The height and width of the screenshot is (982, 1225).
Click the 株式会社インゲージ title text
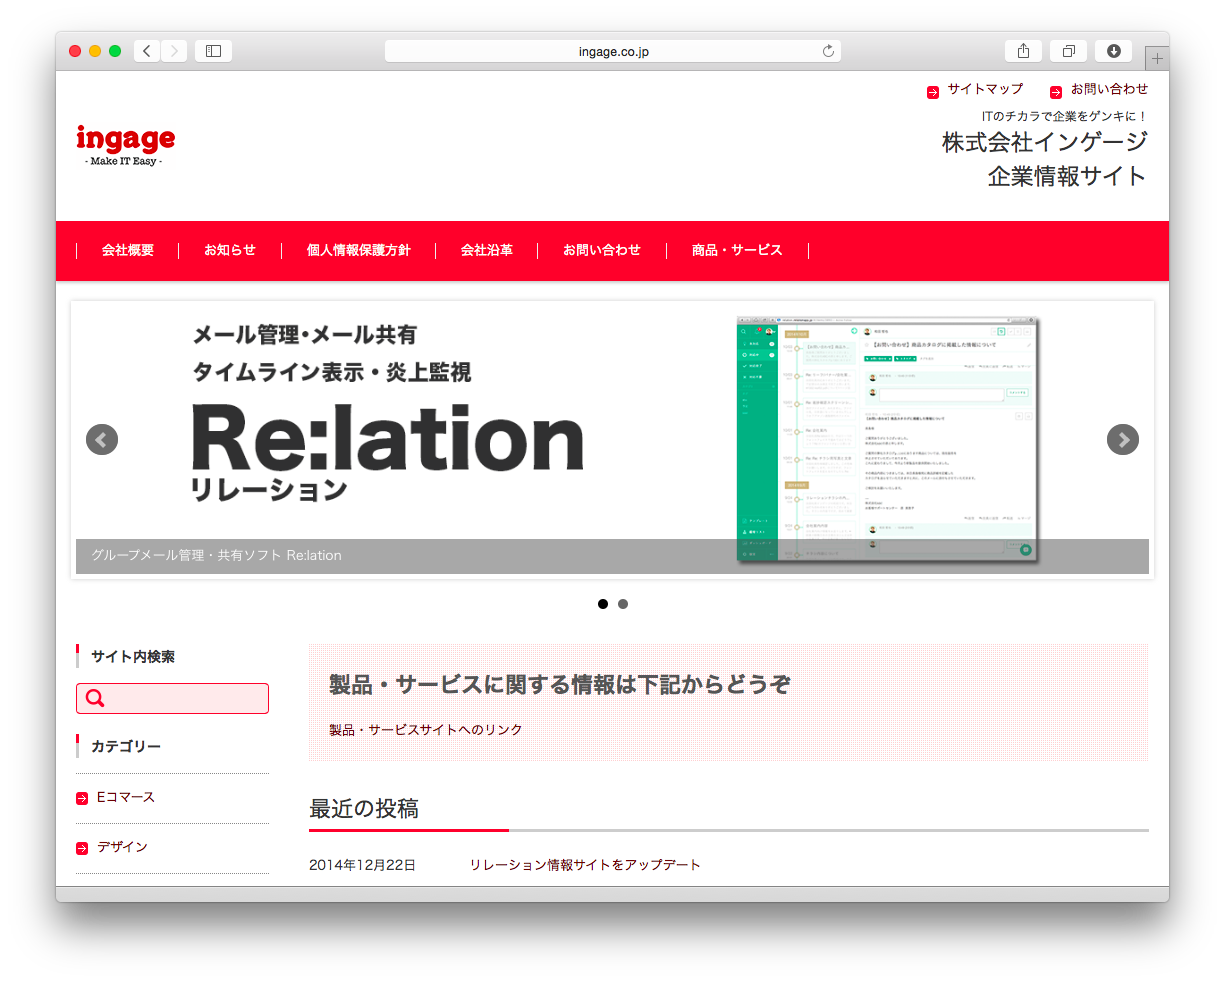1044,142
